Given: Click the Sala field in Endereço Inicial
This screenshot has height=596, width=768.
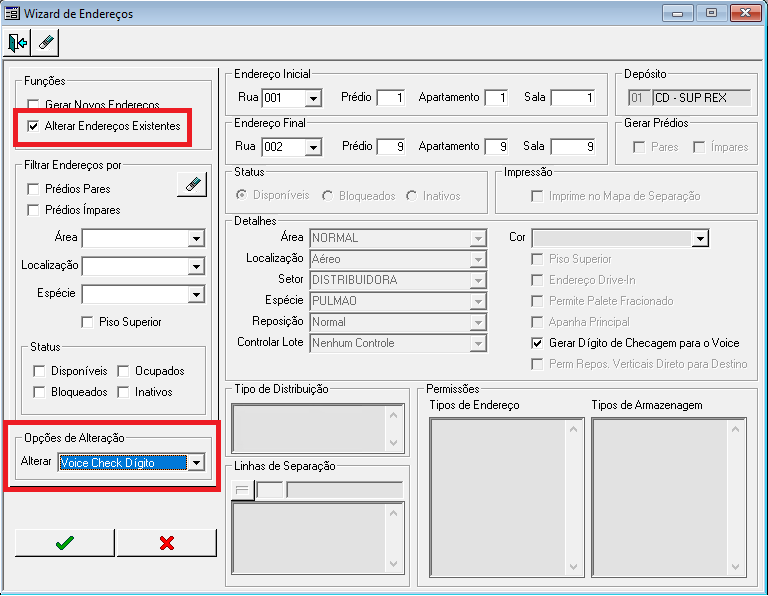Looking at the screenshot, I should coord(573,98).
